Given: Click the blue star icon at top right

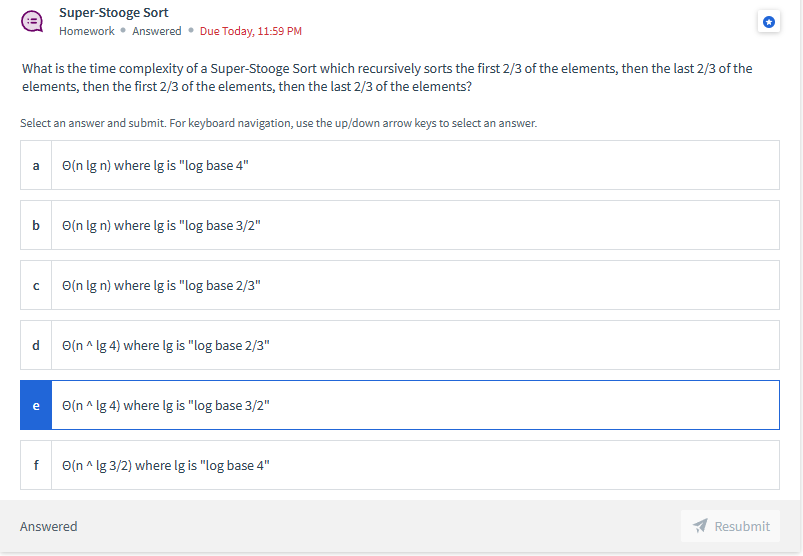Looking at the screenshot, I should [x=768, y=22].
